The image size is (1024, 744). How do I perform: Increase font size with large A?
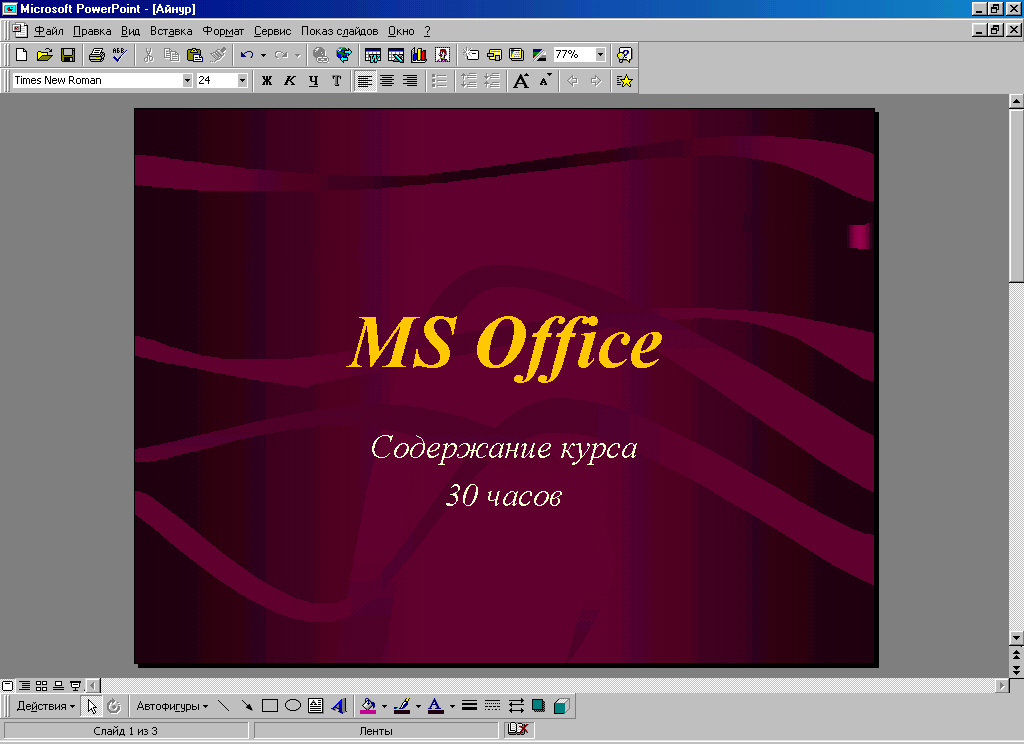click(x=521, y=80)
